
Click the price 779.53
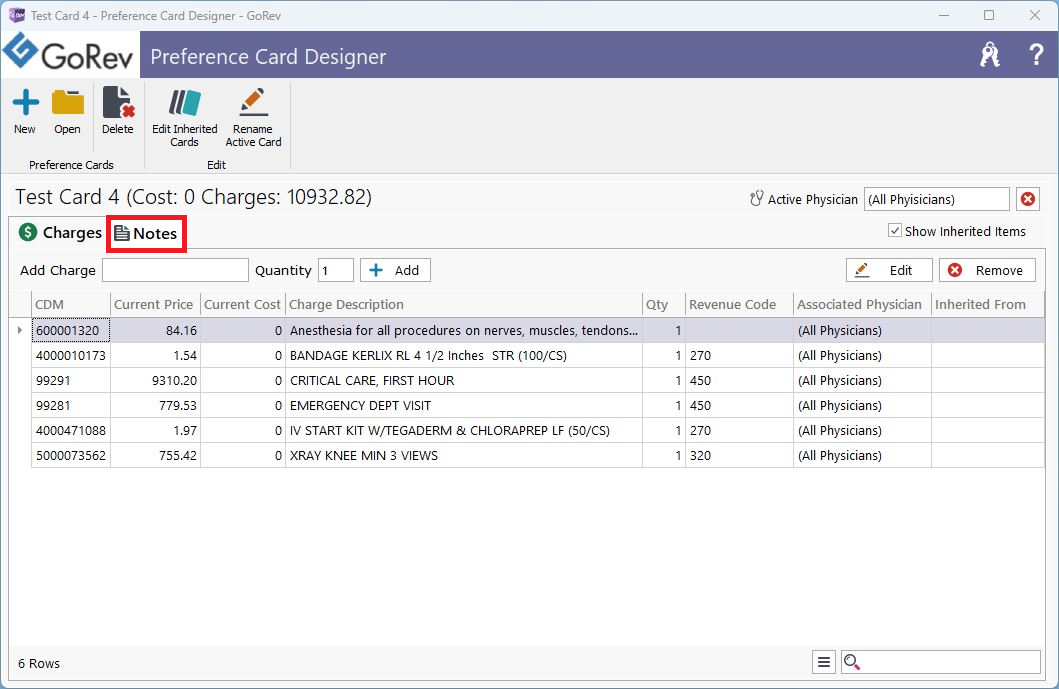[x=178, y=405]
